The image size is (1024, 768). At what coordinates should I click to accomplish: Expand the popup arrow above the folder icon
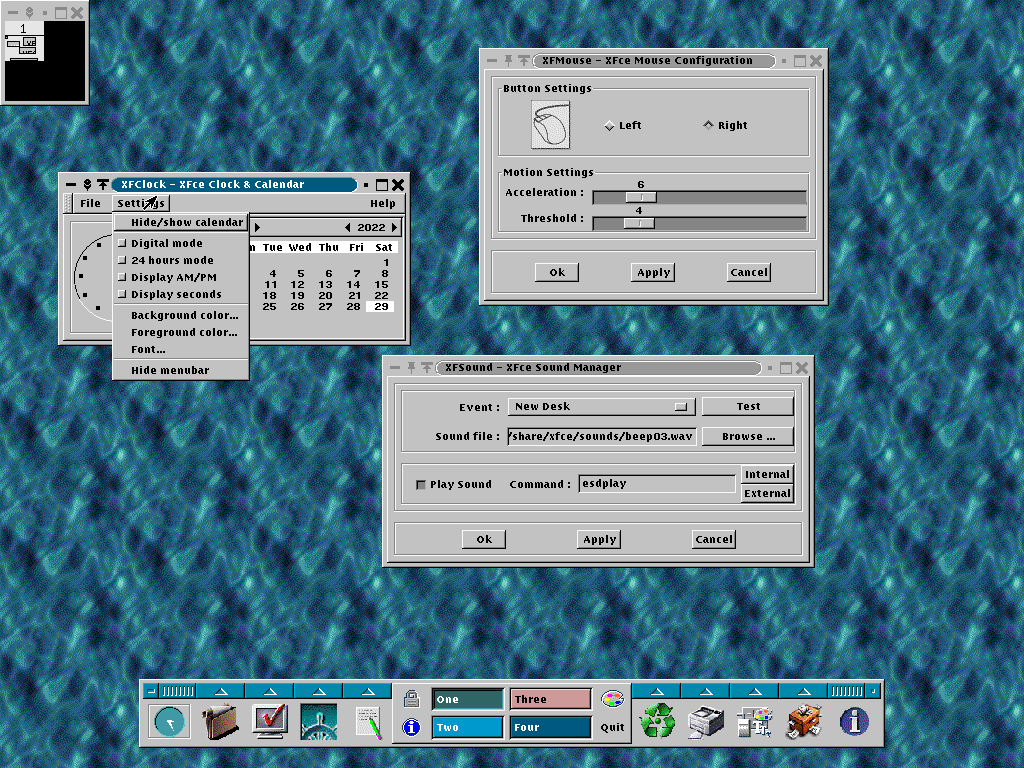221,690
